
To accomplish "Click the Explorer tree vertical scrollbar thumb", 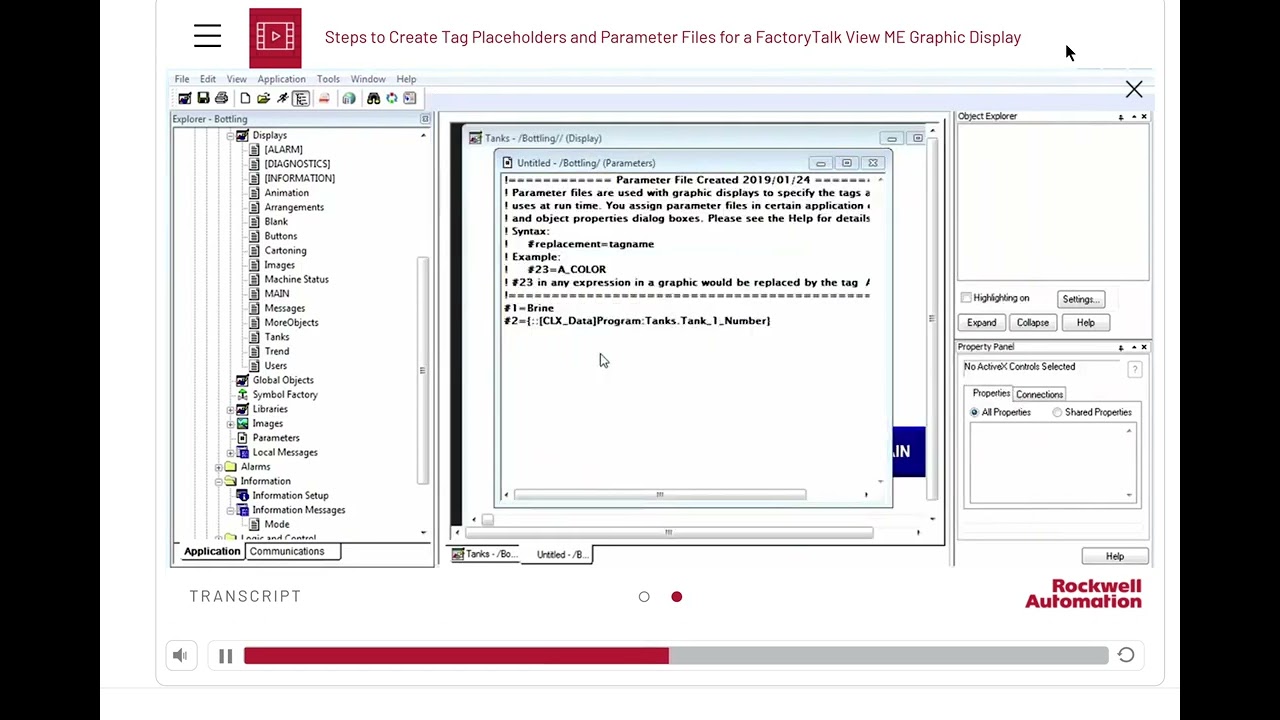I will [x=423, y=370].
